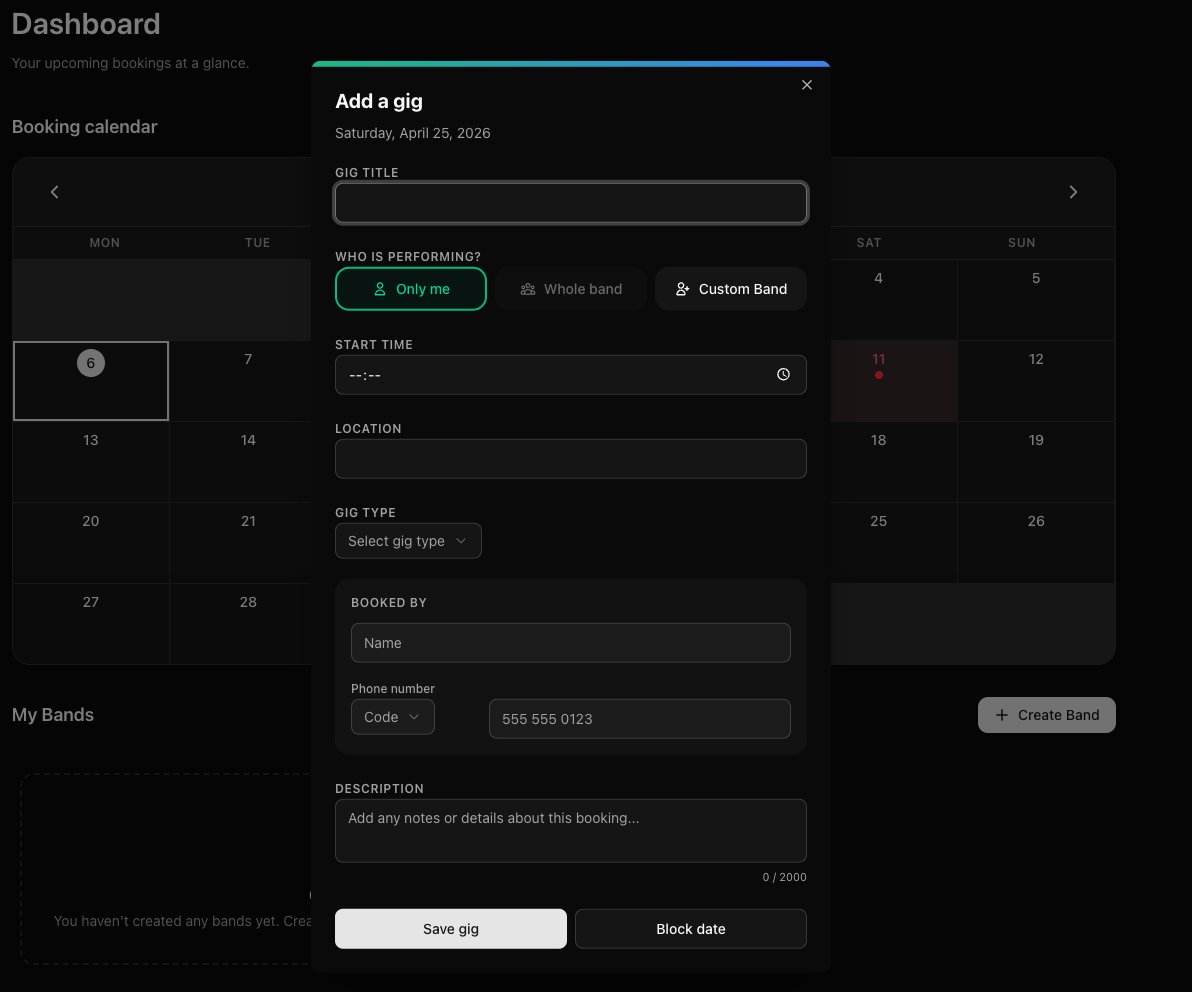This screenshot has width=1192, height=992.
Task: Focus the Location input field
Action: [x=571, y=459]
